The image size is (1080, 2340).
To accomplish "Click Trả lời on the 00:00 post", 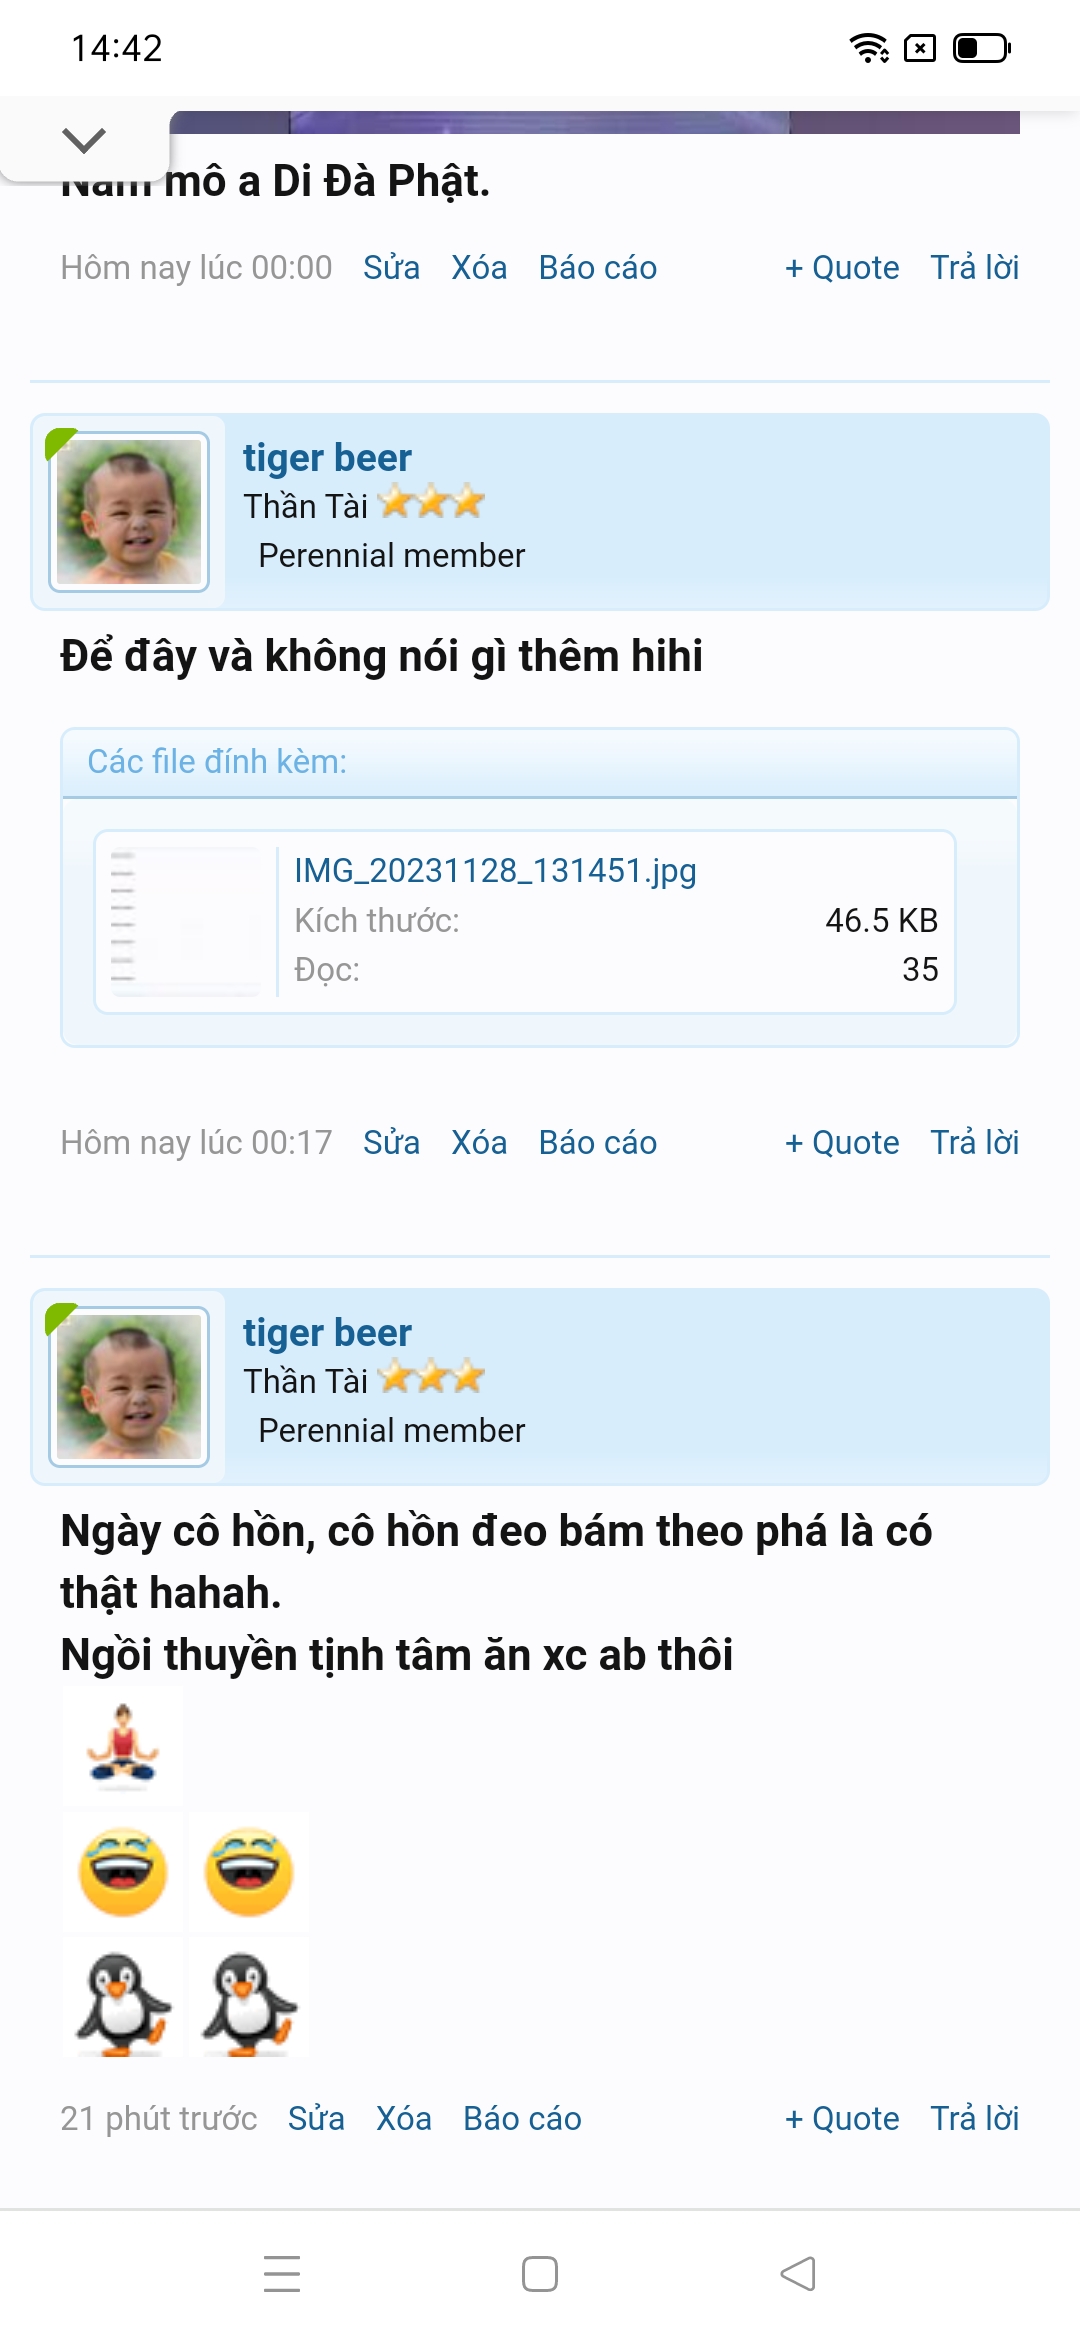I will pos(975,268).
